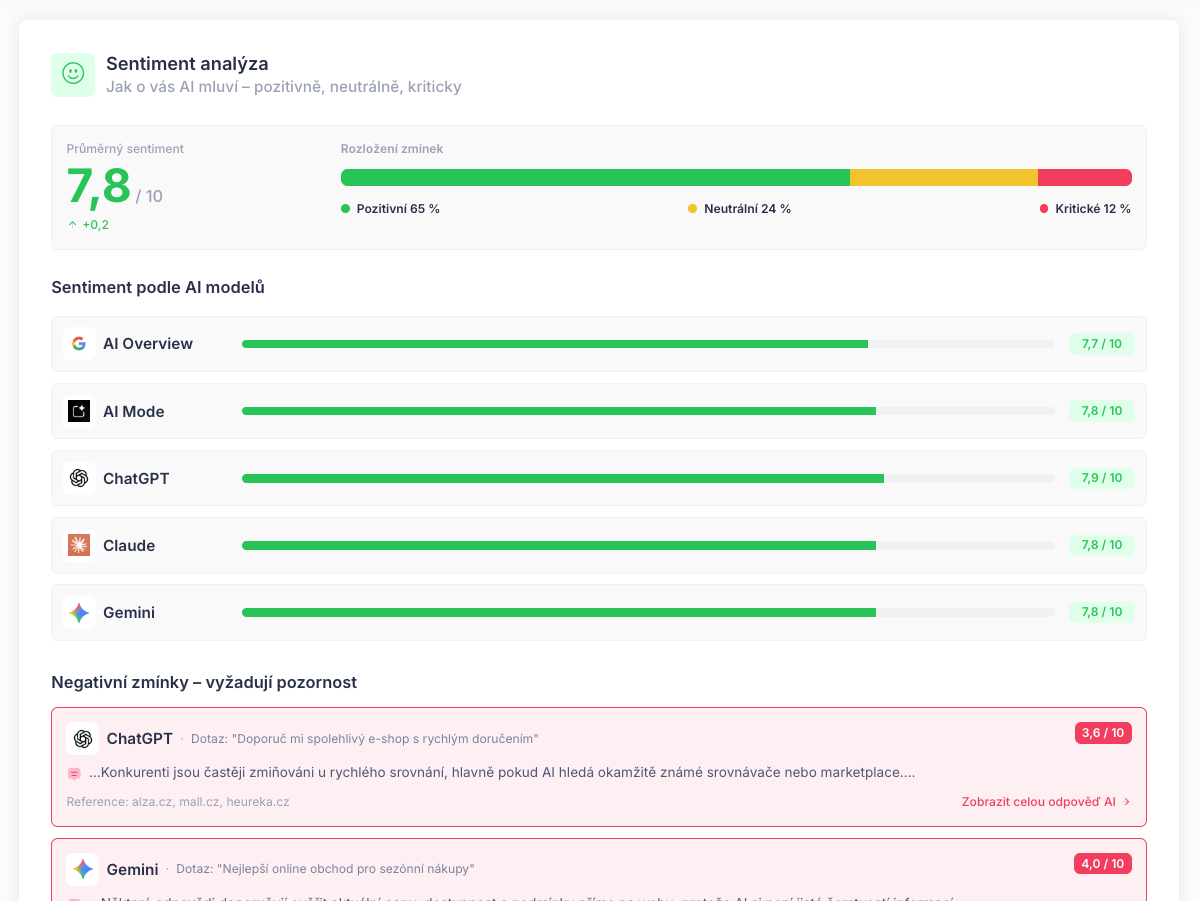Screen dimensions: 1200x901
Task: Click the Negativní zmínky – vyžadují pozornost heading
Action: (204, 683)
